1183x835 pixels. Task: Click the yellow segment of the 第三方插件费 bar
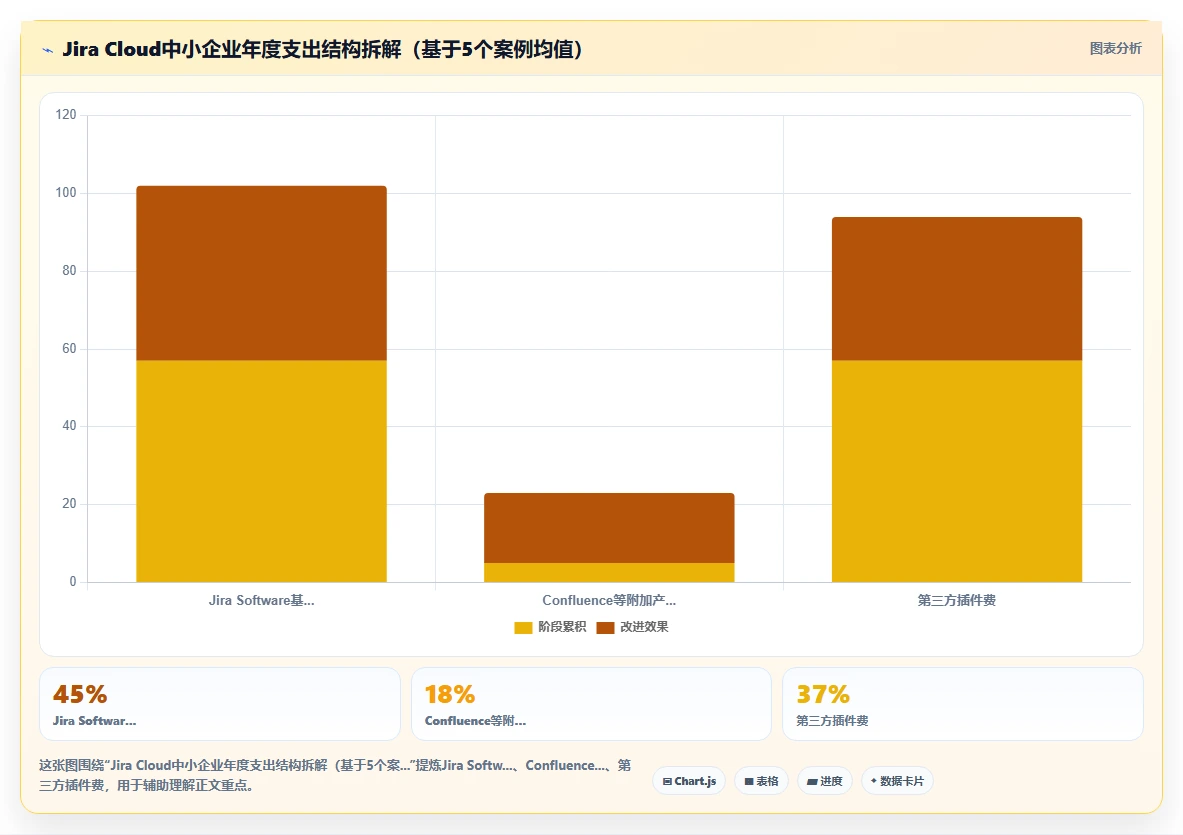[x=957, y=471]
